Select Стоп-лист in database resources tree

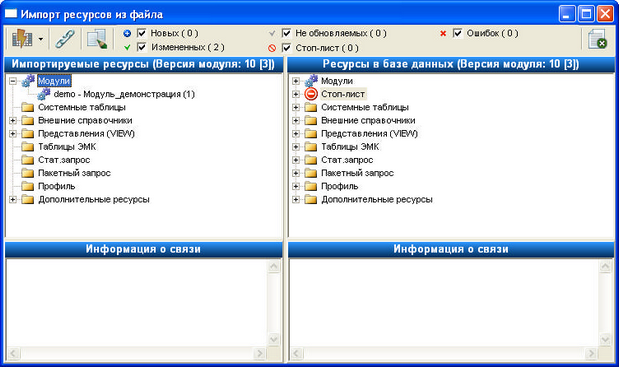pos(343,94)
